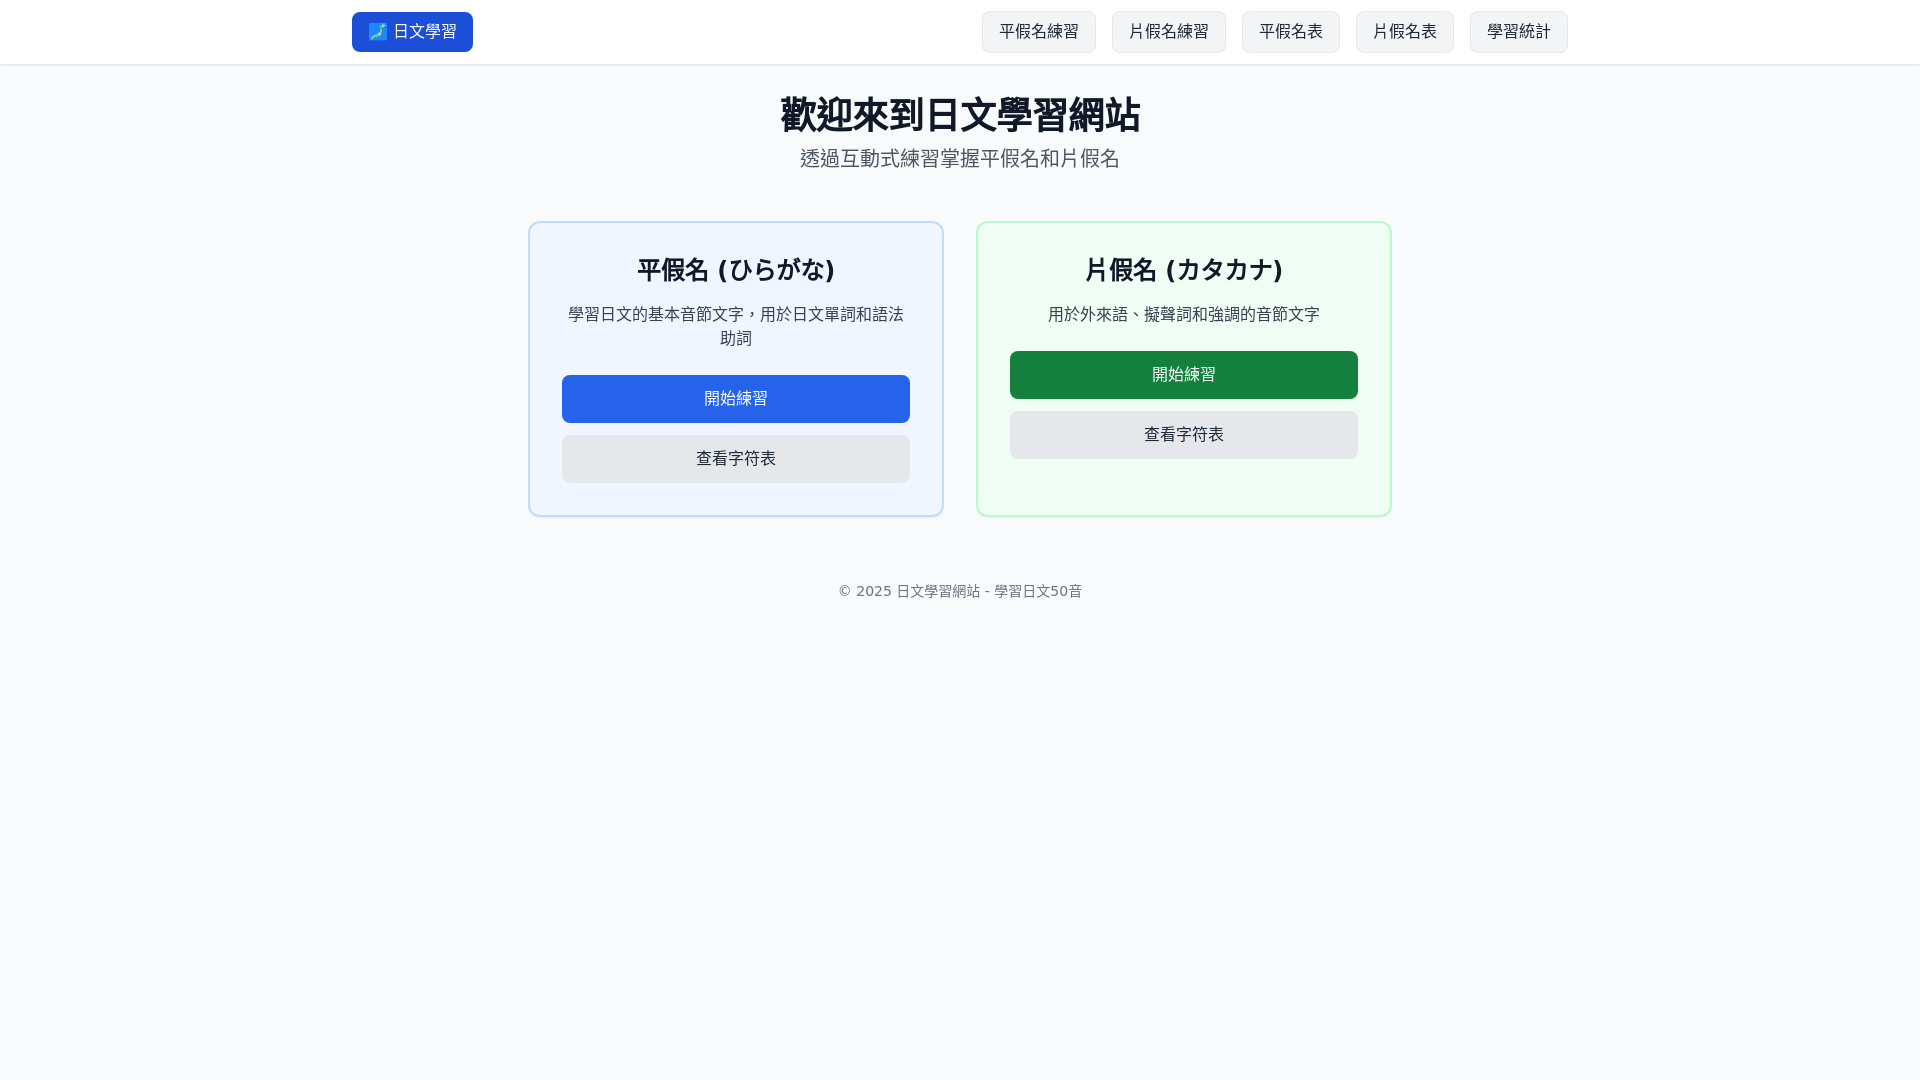Screen dimensions: 1920x1080
Task: Open 片假名練習 in the navigation bar
Action: [1169, 32]
